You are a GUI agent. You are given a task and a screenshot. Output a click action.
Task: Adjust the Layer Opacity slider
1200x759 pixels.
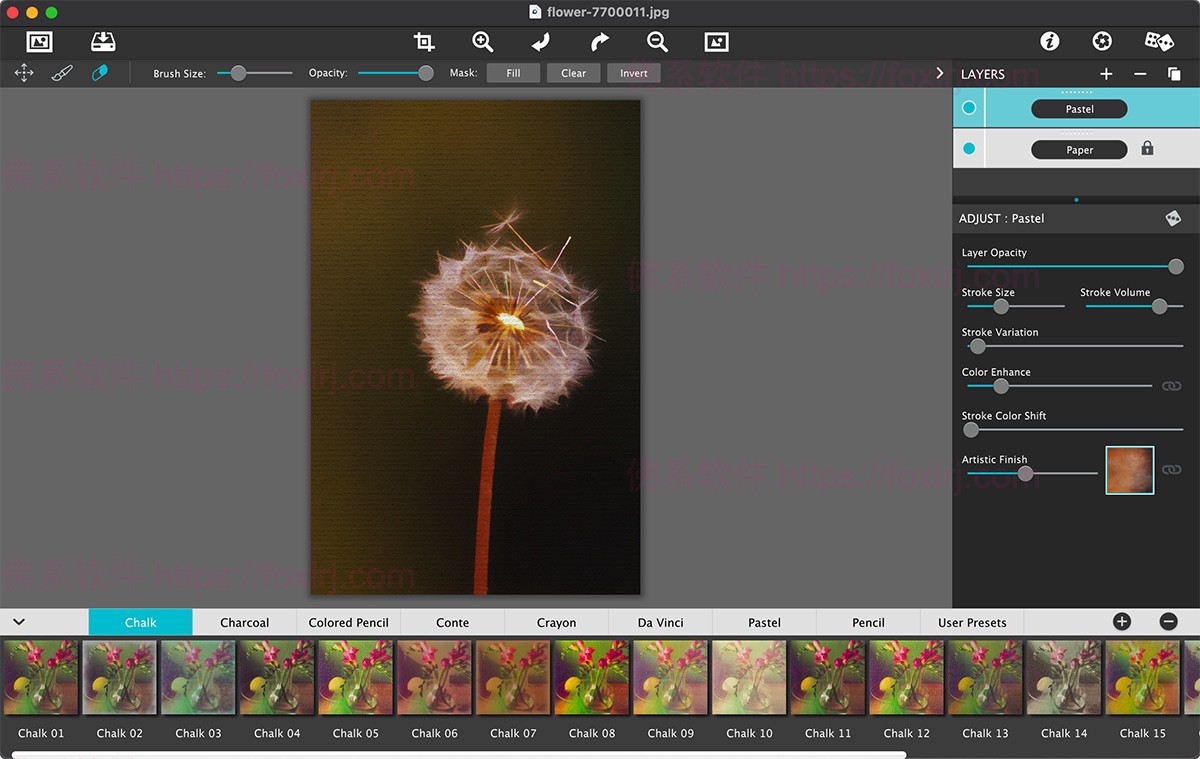(1176, 267)
